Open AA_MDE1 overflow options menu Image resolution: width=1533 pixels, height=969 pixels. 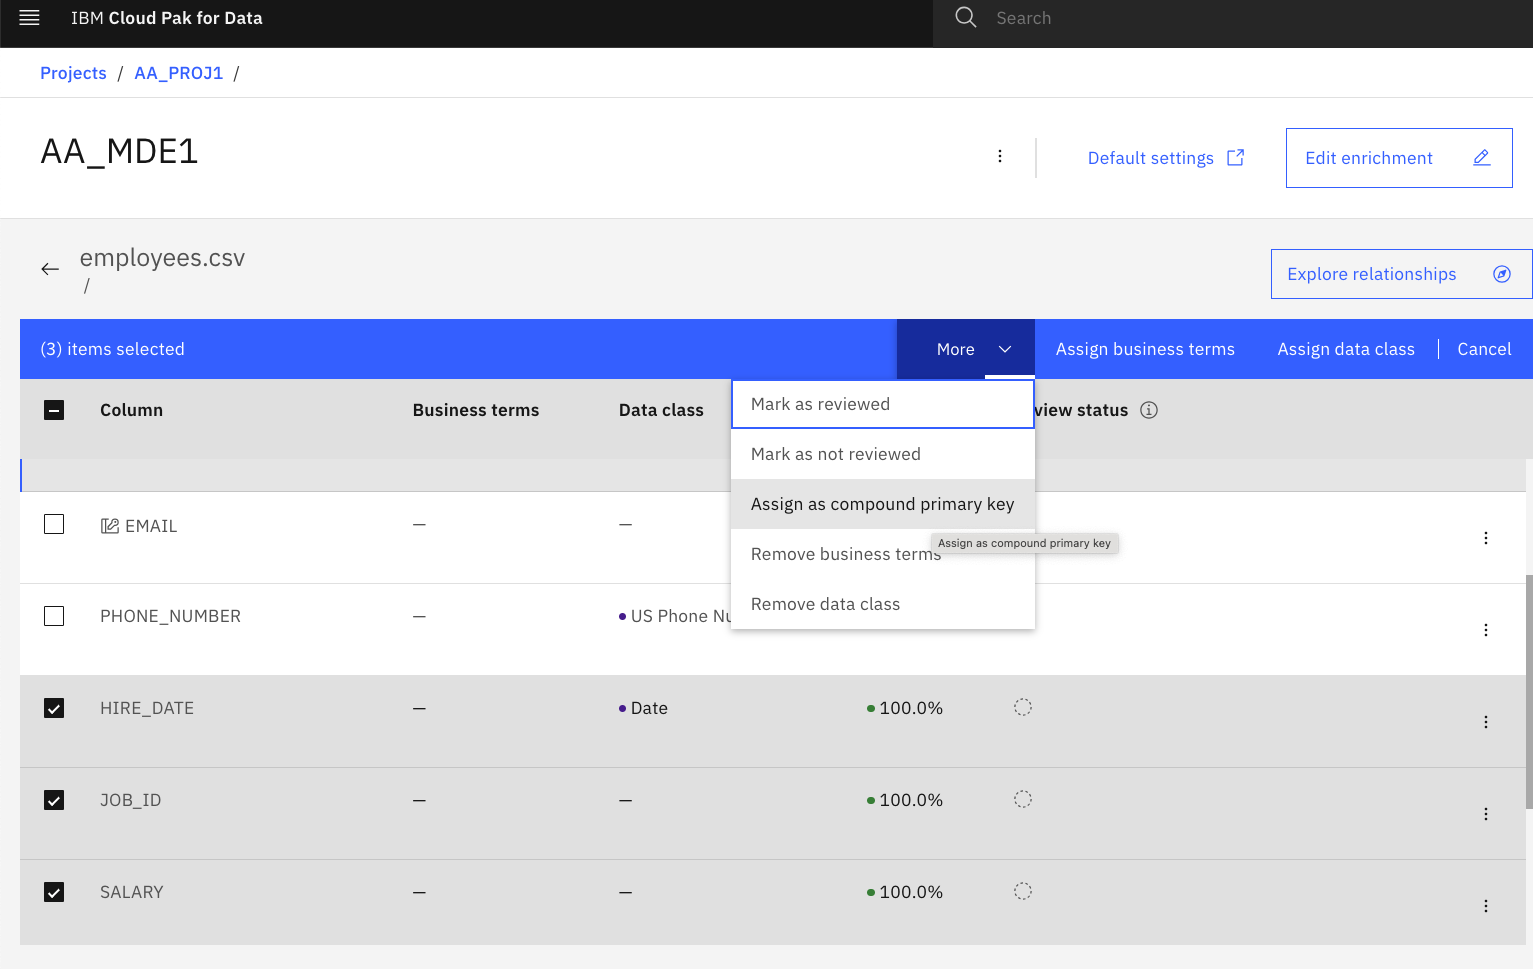coord(999,156)
